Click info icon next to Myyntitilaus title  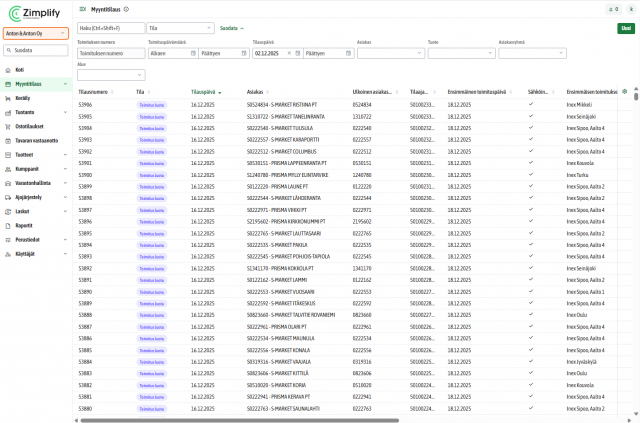[x=126, y=8]
